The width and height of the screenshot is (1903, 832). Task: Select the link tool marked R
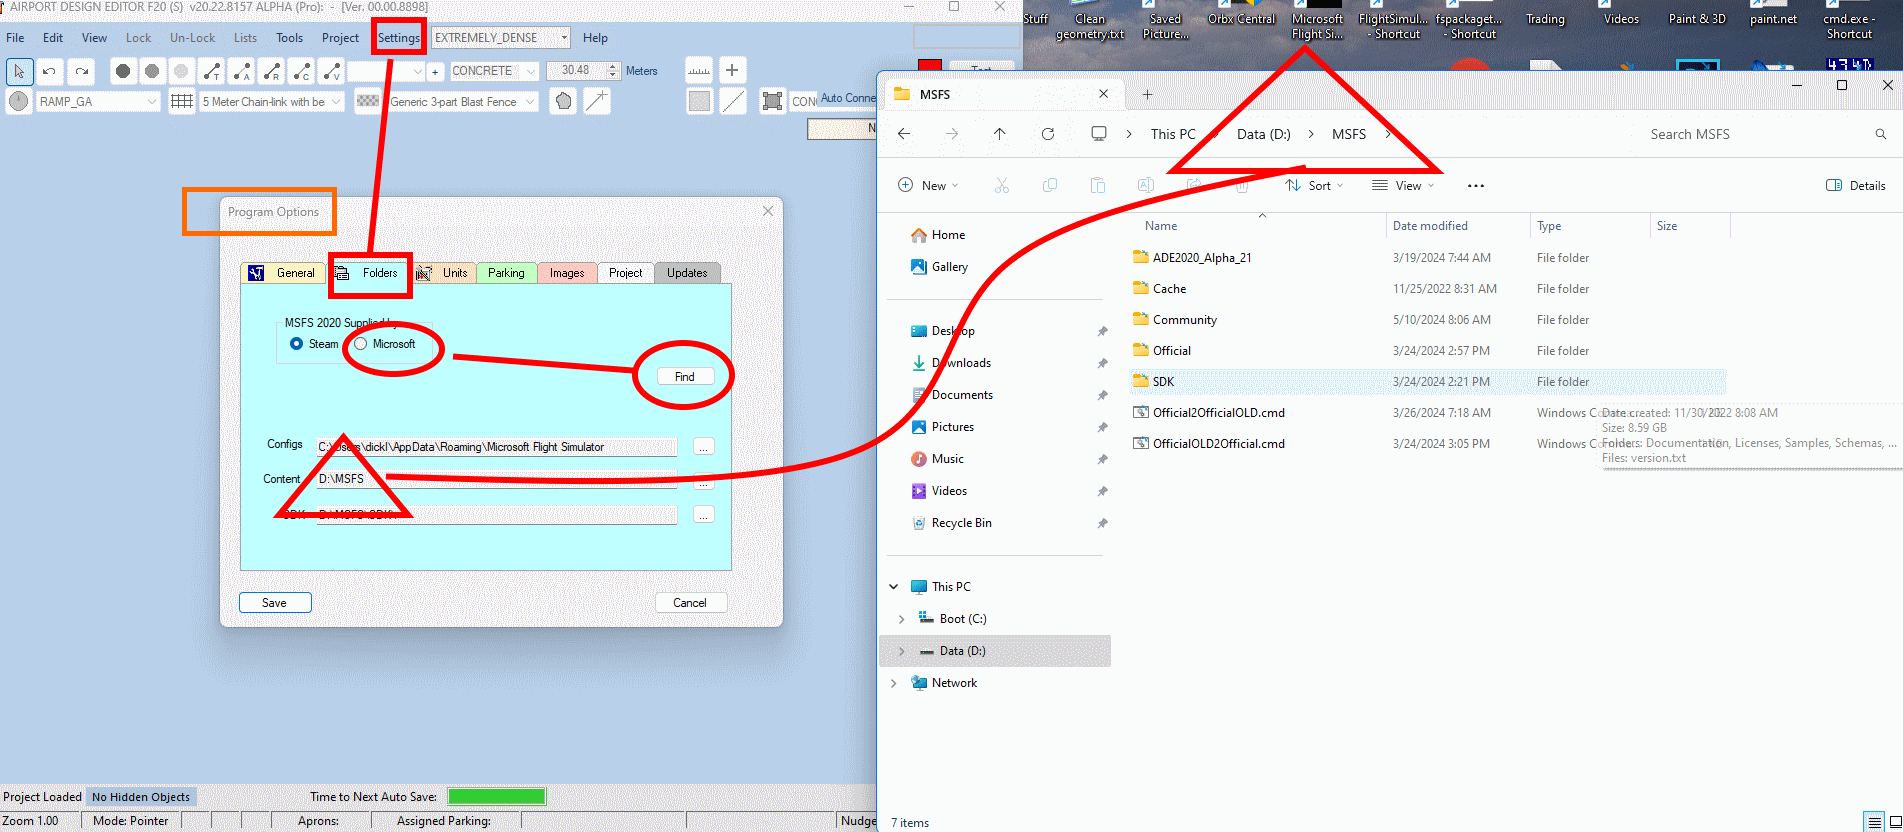pyautogui.click(x=271, y=71)
